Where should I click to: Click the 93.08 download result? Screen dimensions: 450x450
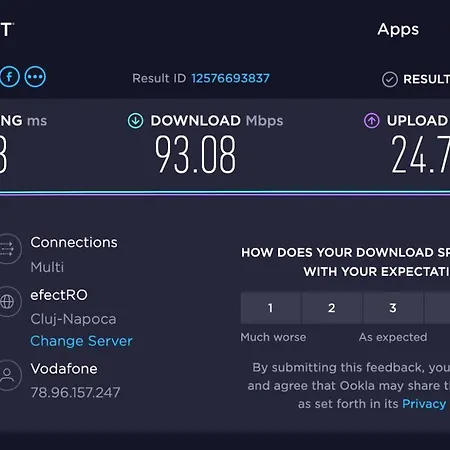[x=196, y=154]
